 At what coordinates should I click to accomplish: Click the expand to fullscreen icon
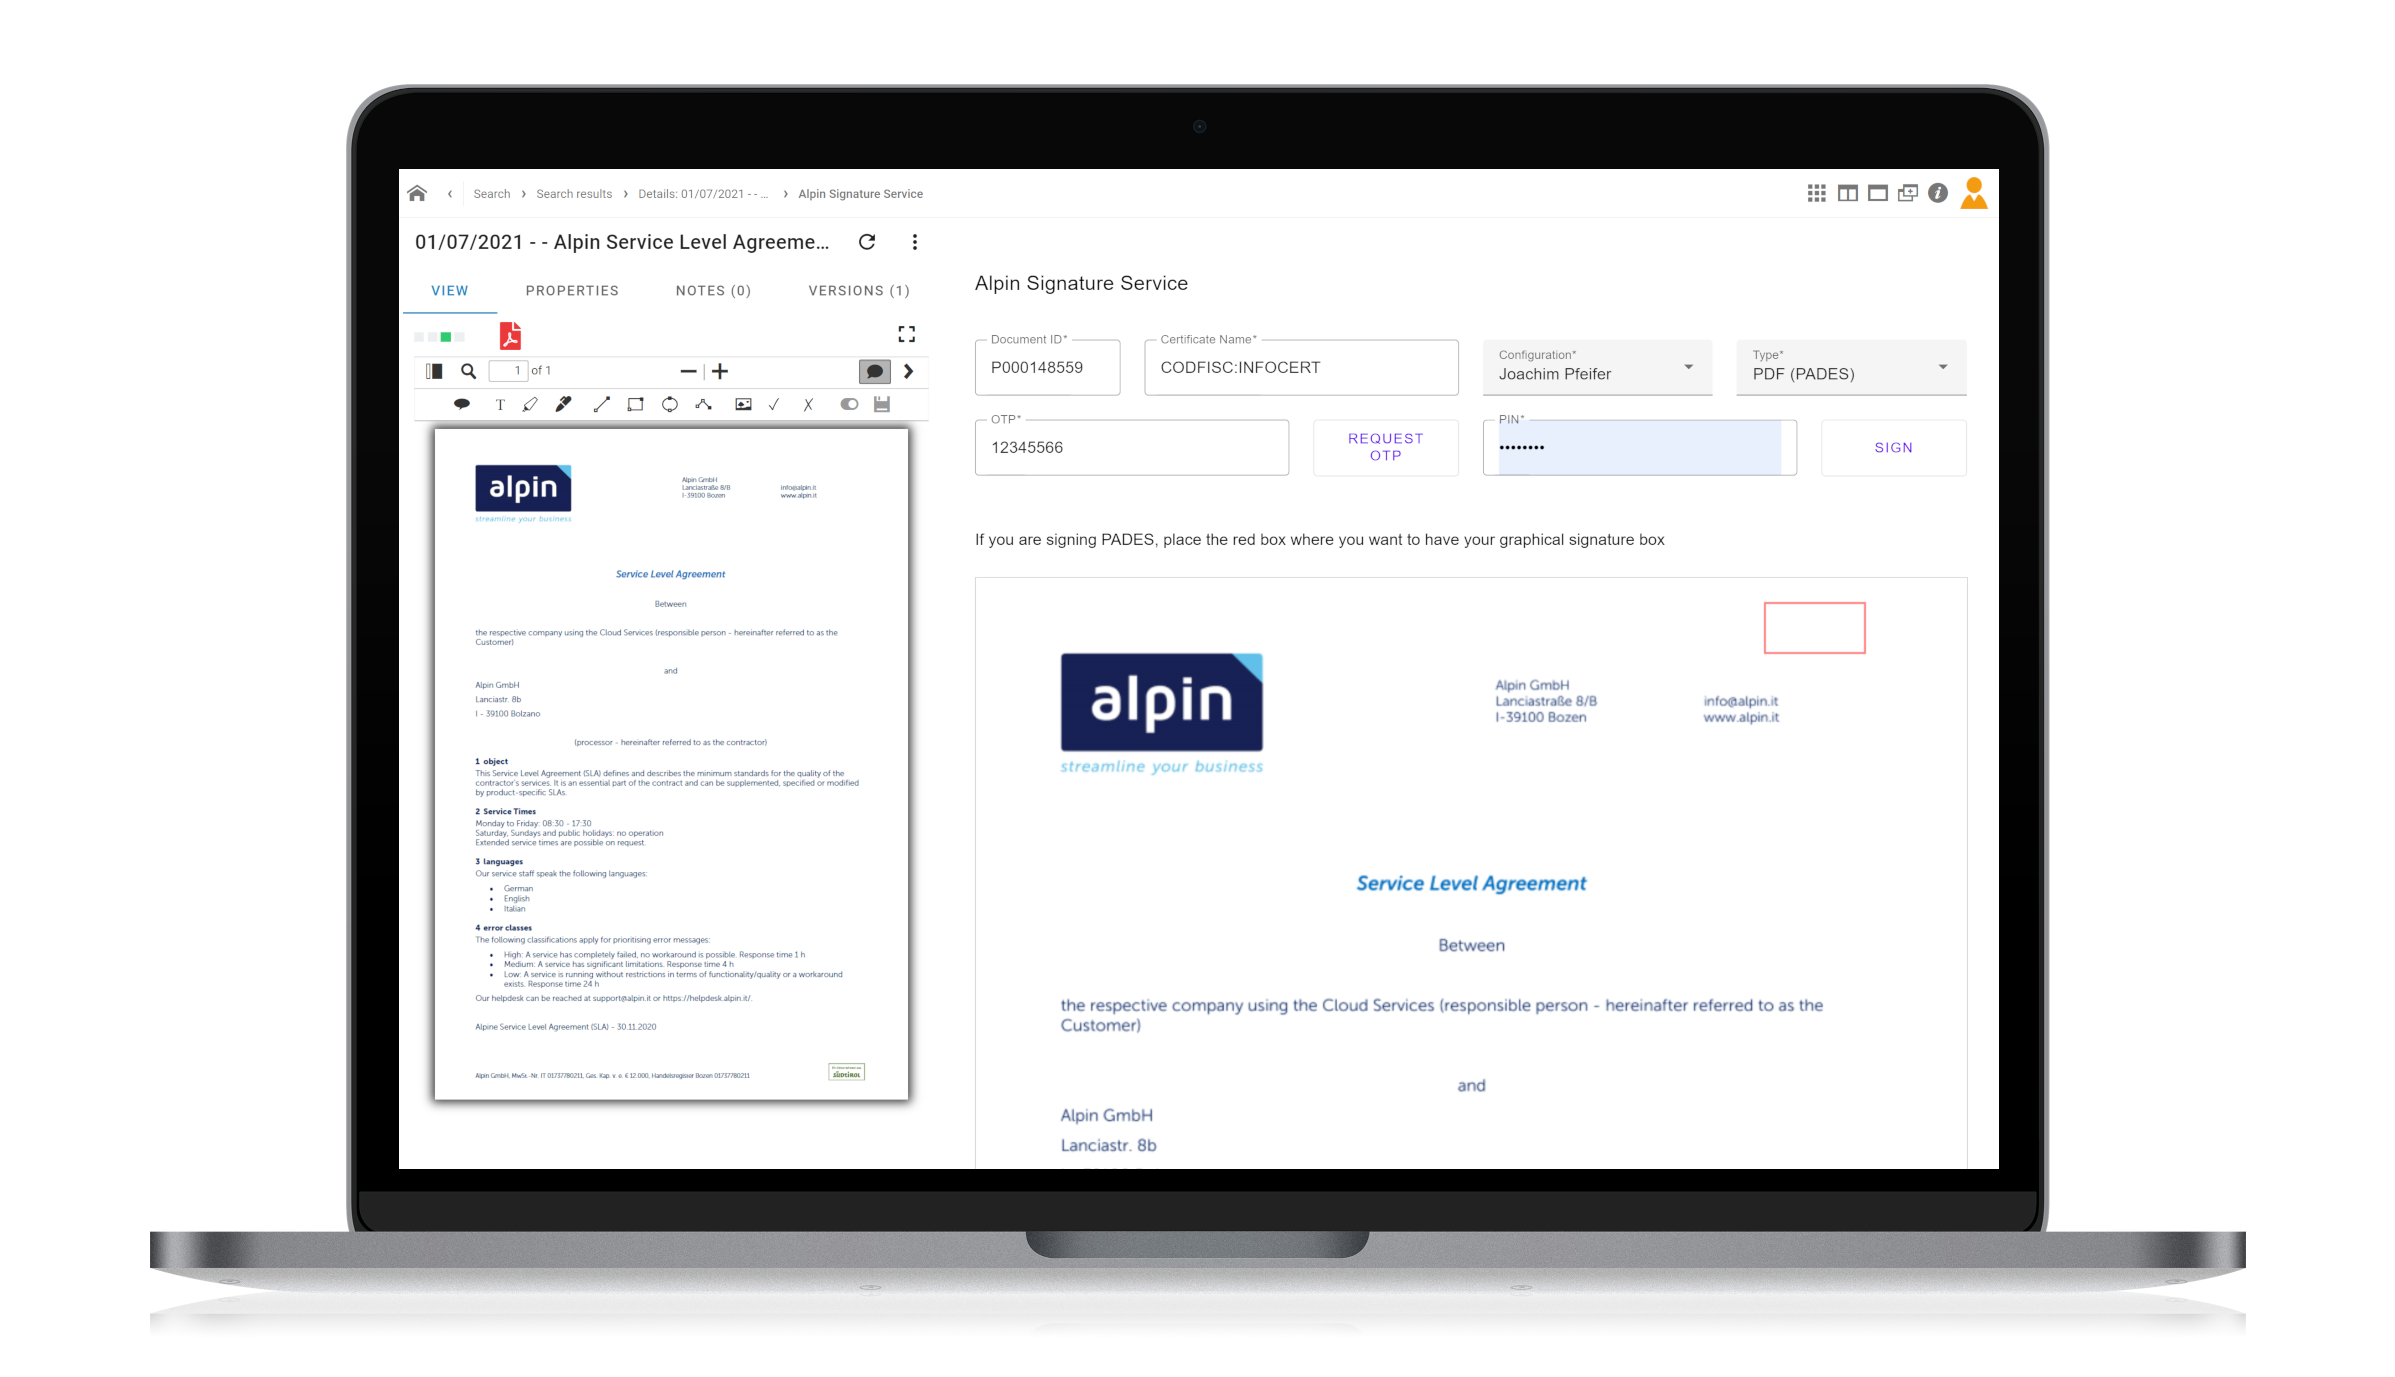[x=906, y=334]
